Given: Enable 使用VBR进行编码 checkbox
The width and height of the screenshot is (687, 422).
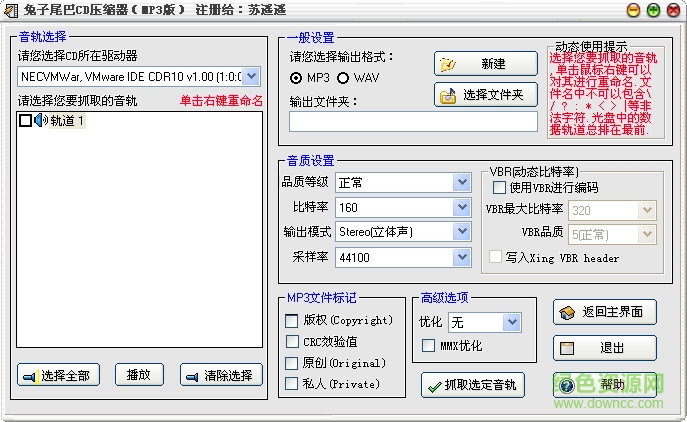Looking at the screenshot, I should [499, 188].
